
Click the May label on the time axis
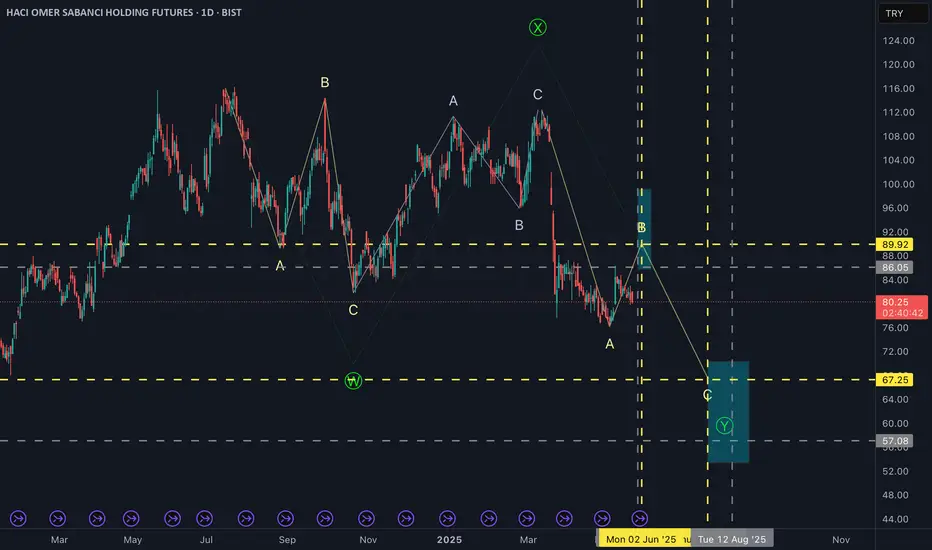pos(133,539)
